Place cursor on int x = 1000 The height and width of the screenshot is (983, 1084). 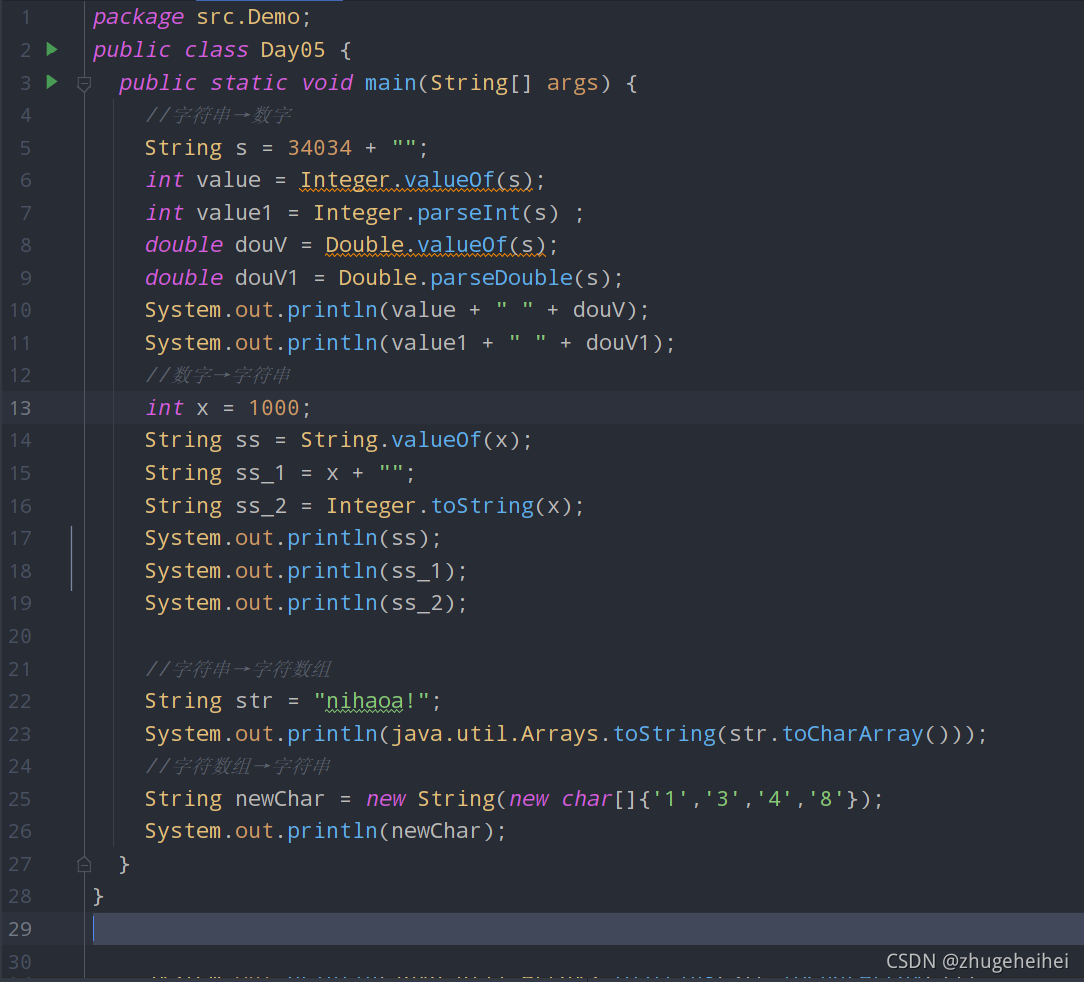click(x=225, y=407)
